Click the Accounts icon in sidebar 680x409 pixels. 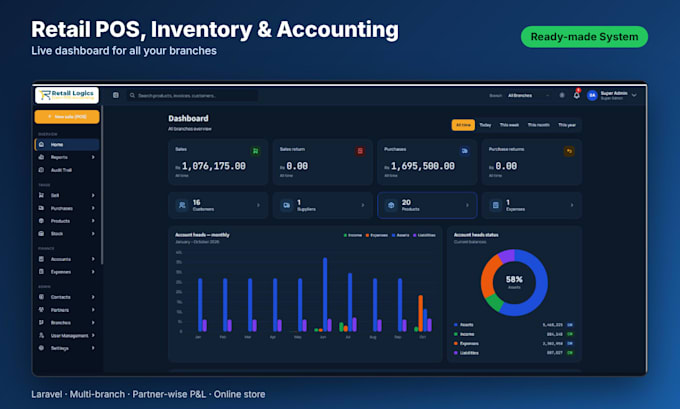click(42, 259)
